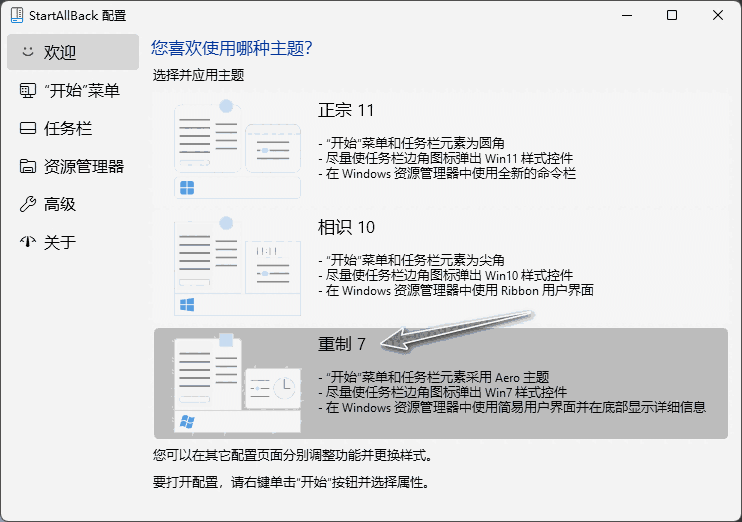Click the line mentioning Ribbon 用户界面
Image resolution: width=742 pixels, height=522 pixels.
tap(456, 290)
